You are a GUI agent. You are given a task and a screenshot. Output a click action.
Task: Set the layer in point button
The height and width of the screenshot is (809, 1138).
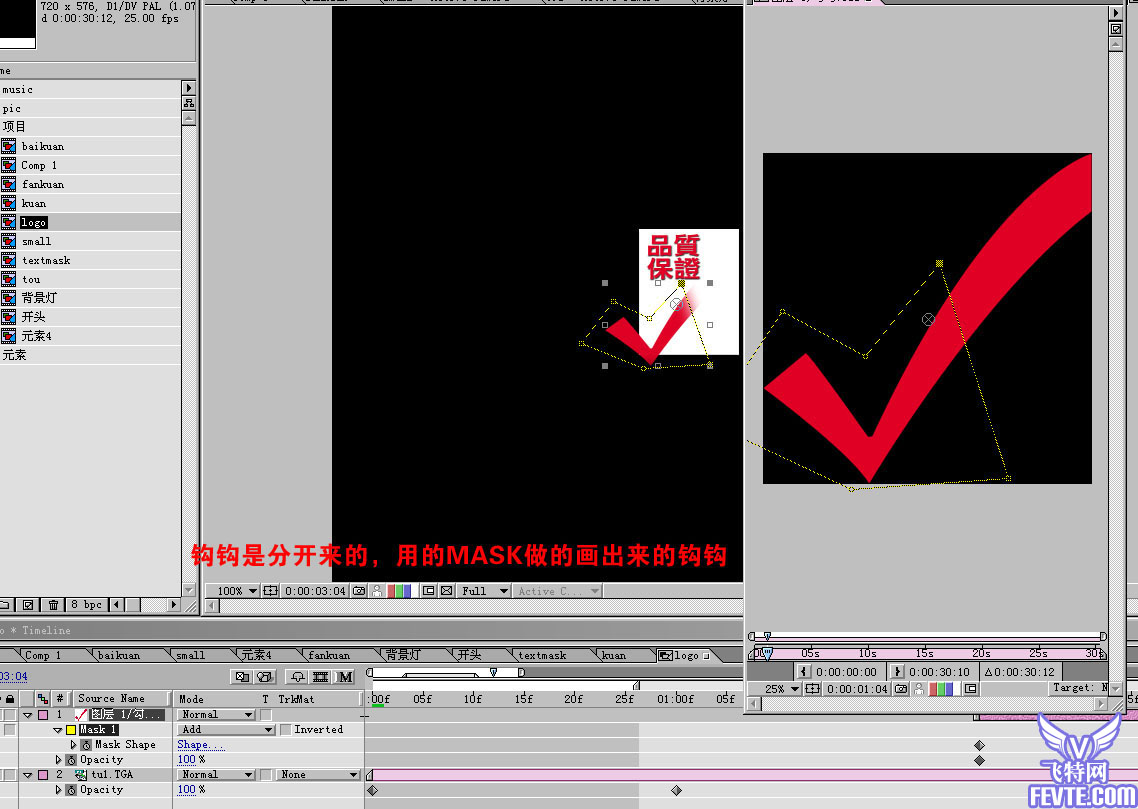point(803,672)
